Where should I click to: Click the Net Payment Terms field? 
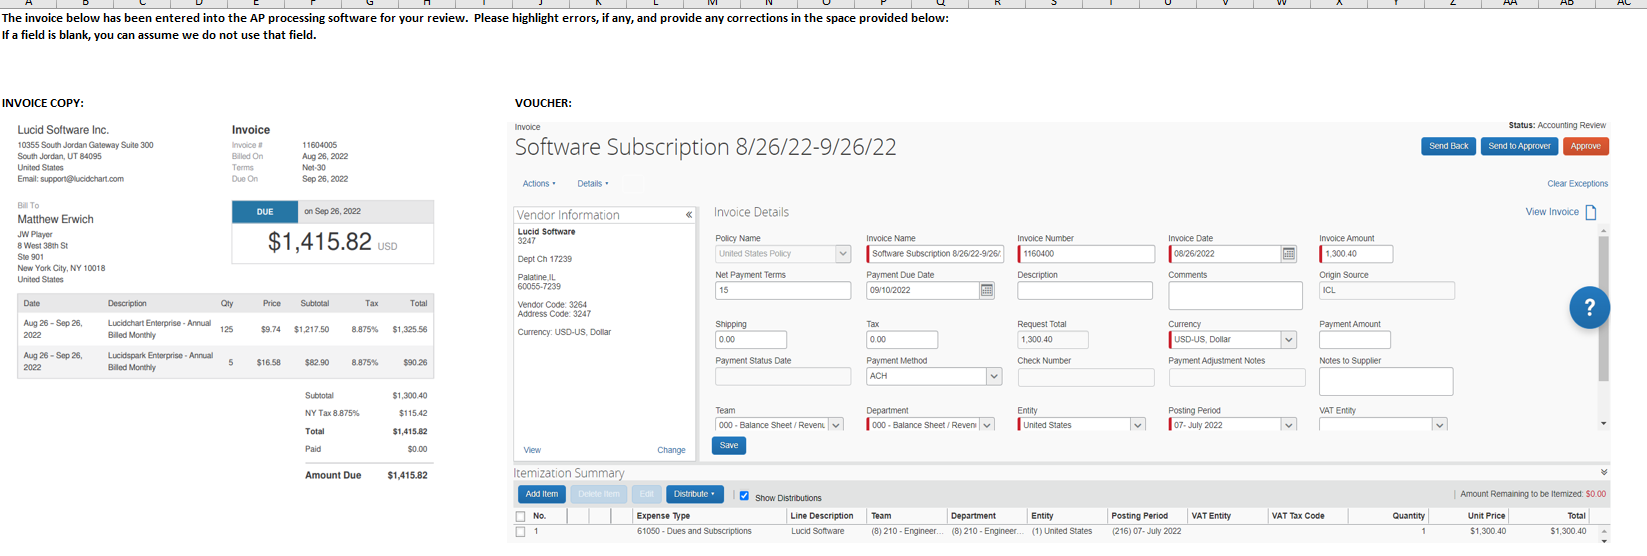tap(783, 290)
